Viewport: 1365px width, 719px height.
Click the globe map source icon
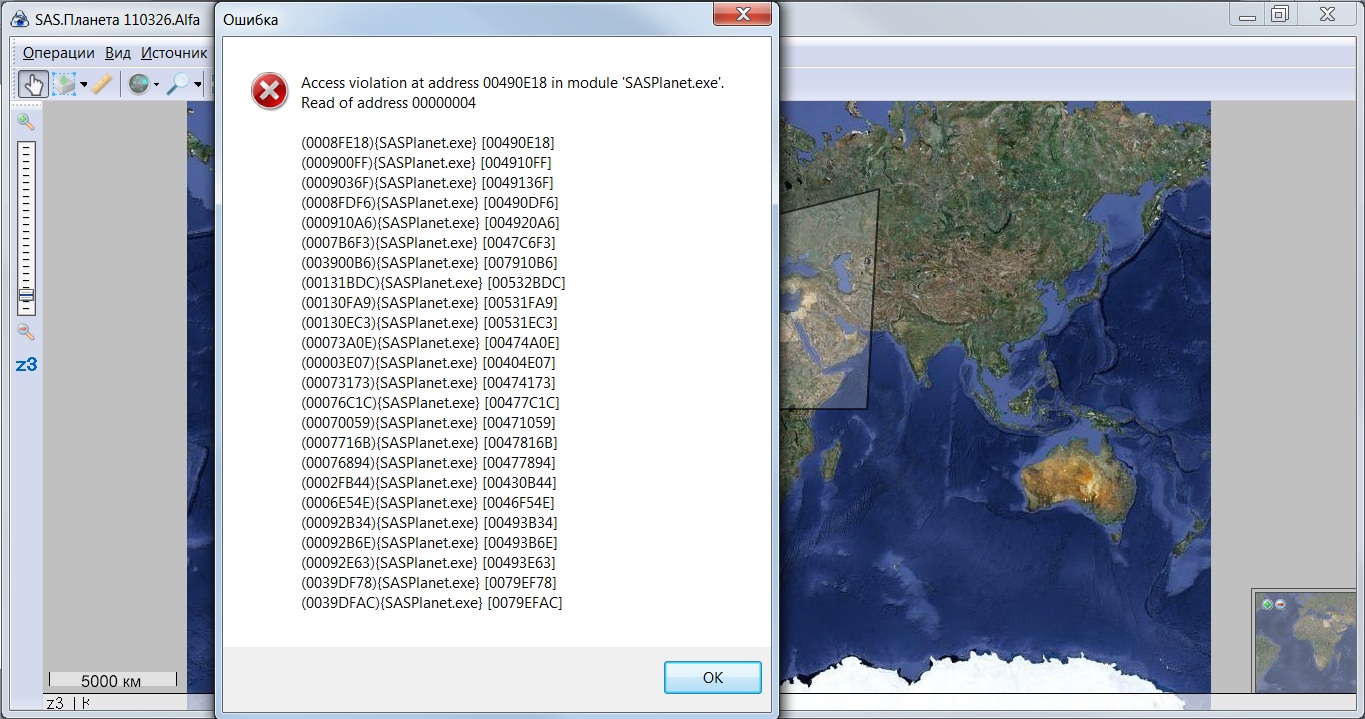click(138, 85)
